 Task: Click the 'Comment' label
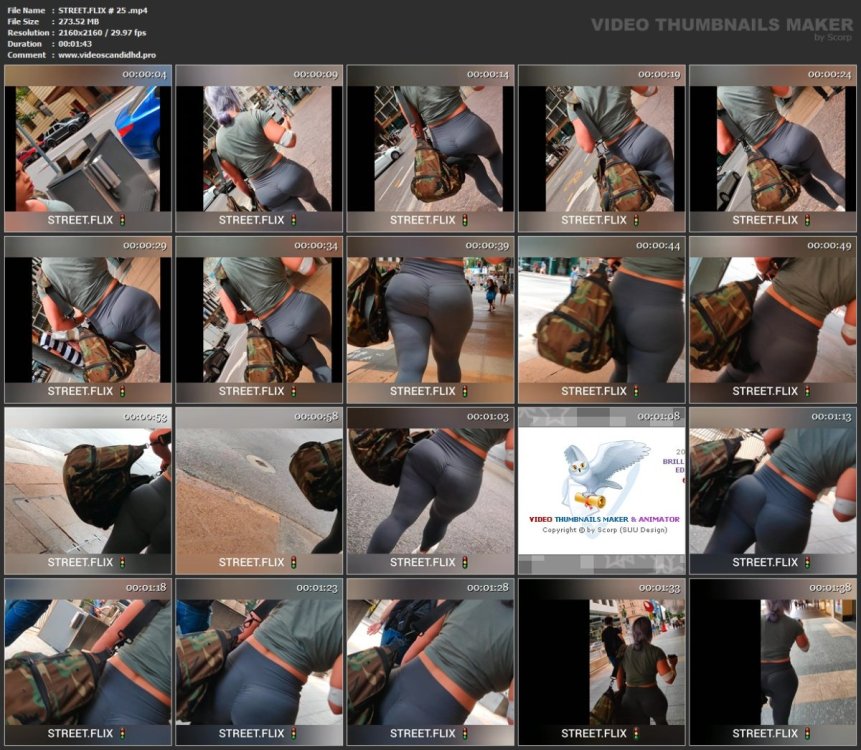(x=26, y=55)
